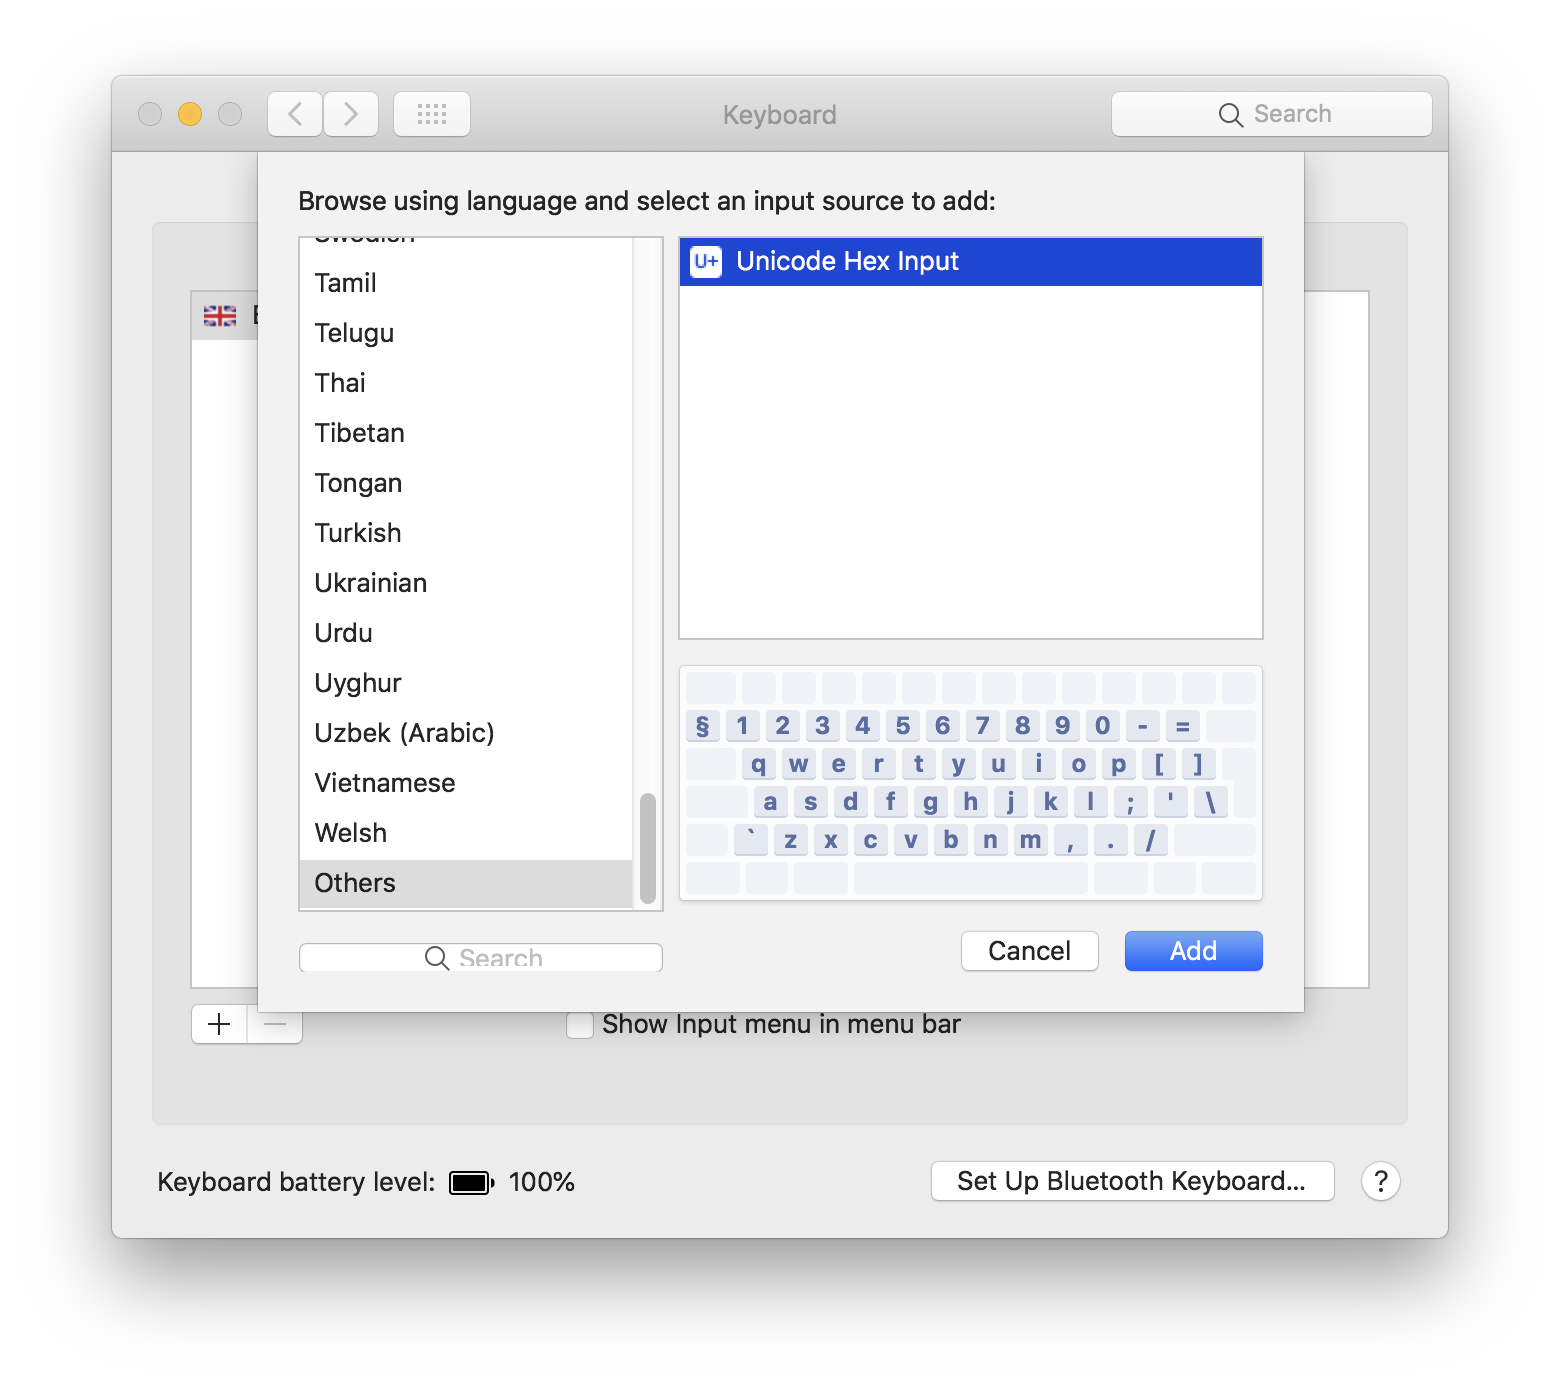1560x1386 pixels.
Task: Click the forward navigation arrow
Action: coord(351,114)
